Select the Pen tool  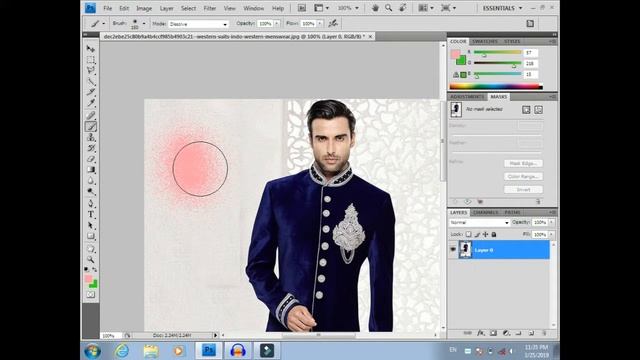(x=91, y=204)
